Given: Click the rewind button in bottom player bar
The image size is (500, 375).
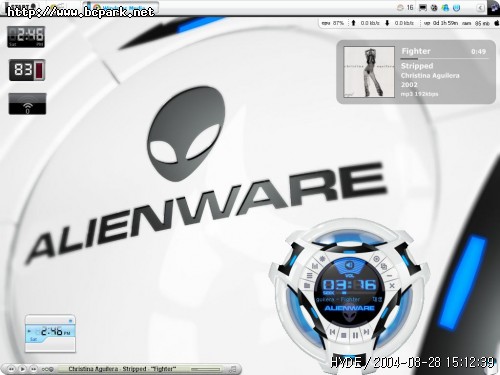Looking at the screenshot, I should tap(11, 369).
